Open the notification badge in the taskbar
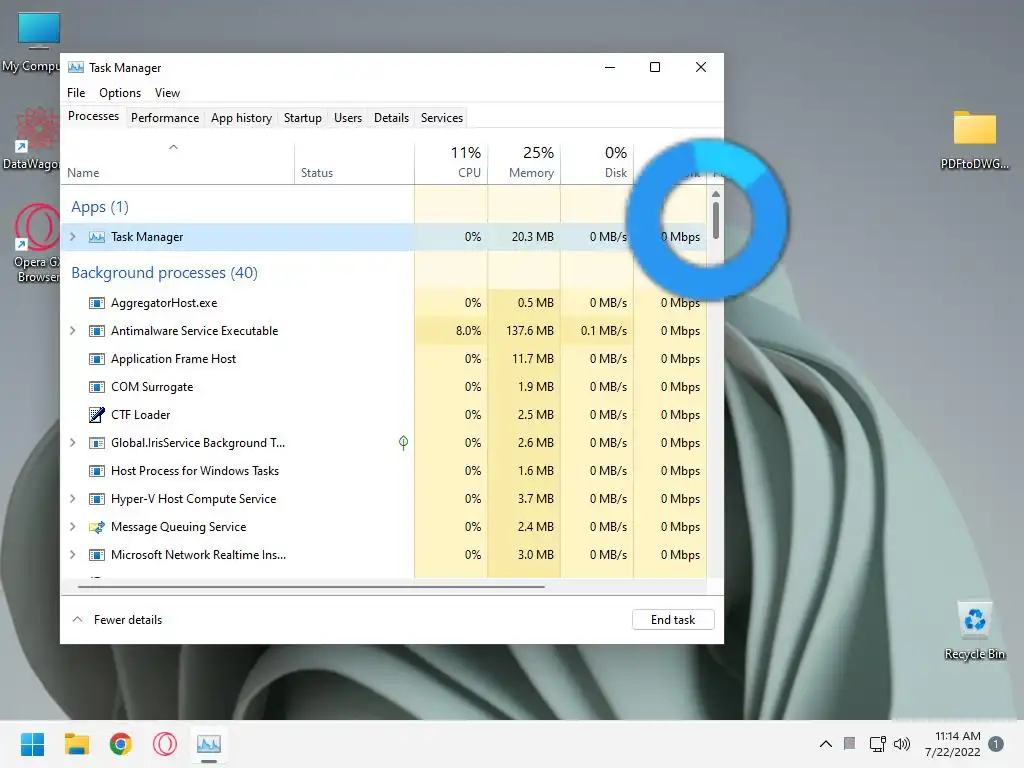1024x768 pixels. pos(996,744)
